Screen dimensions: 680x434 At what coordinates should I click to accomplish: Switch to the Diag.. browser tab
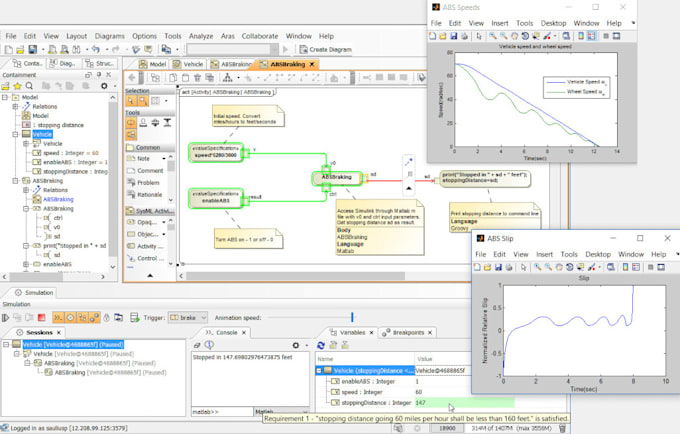(x=63, y=63)
